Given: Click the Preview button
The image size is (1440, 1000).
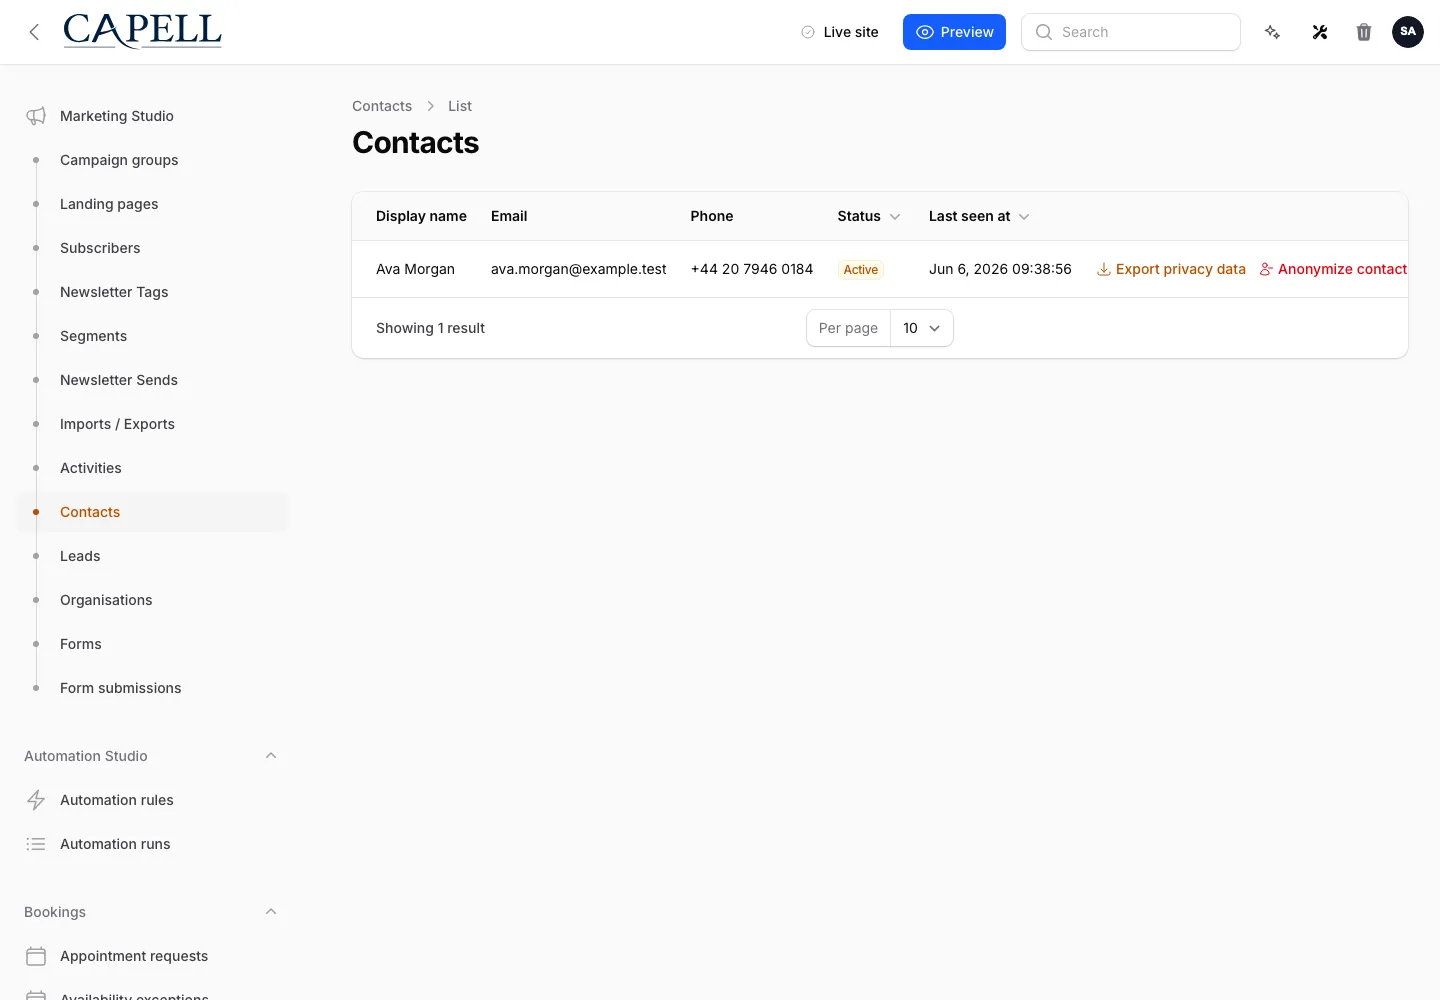Looking at the screenshot, I should [x=954, y=32].
